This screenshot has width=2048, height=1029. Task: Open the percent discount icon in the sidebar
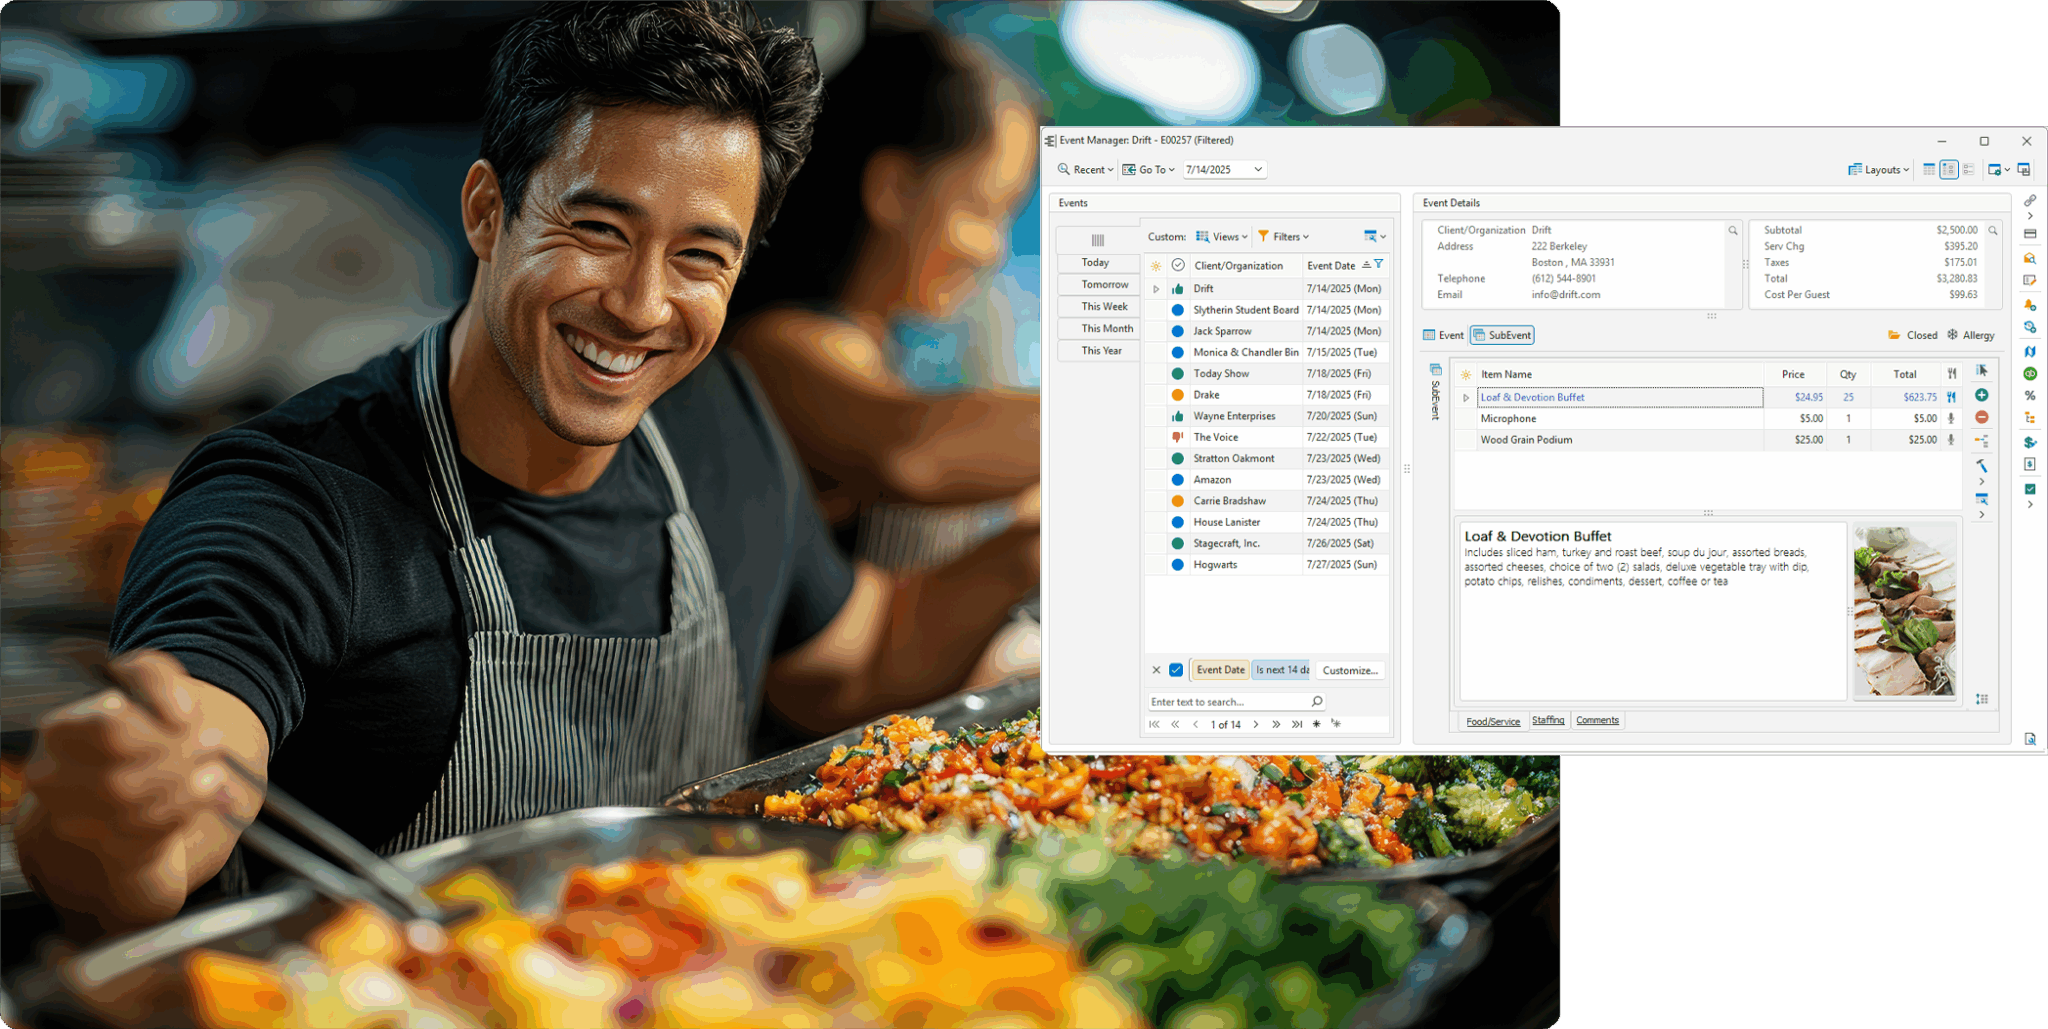2029,396
